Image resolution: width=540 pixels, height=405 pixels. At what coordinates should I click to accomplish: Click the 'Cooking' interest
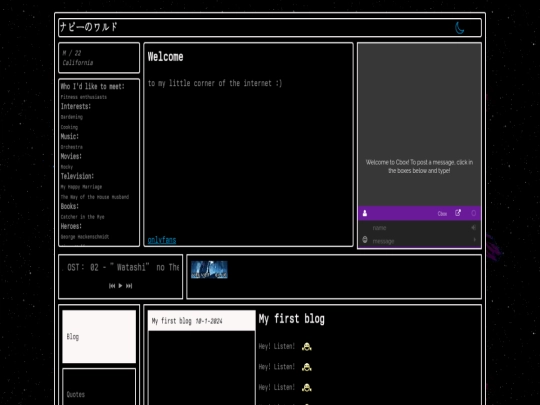[69, 127]
